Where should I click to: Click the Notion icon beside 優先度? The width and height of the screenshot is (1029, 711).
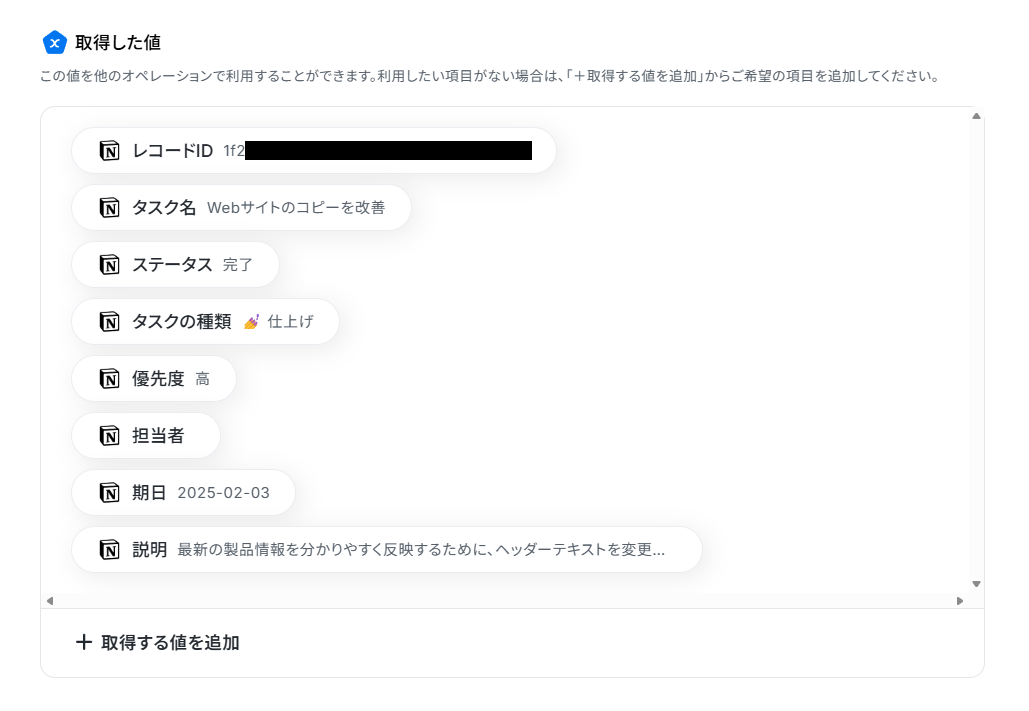pyautogui.click(x=110, y=379)
